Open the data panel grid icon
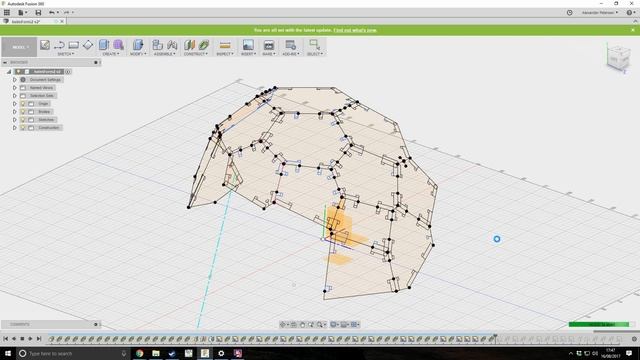The image size is (640, 360). (7, 12)
